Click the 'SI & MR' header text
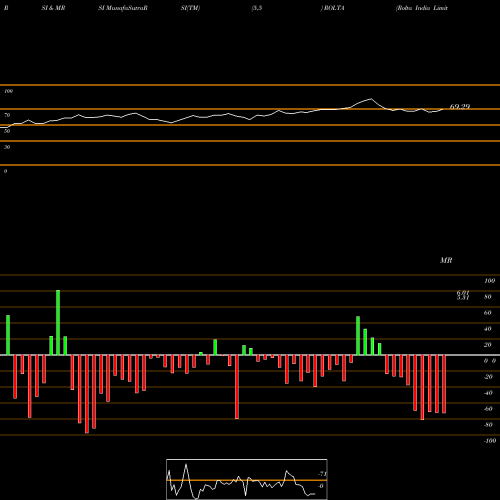Viewport: 500px width, 500px height. [53, 8]
